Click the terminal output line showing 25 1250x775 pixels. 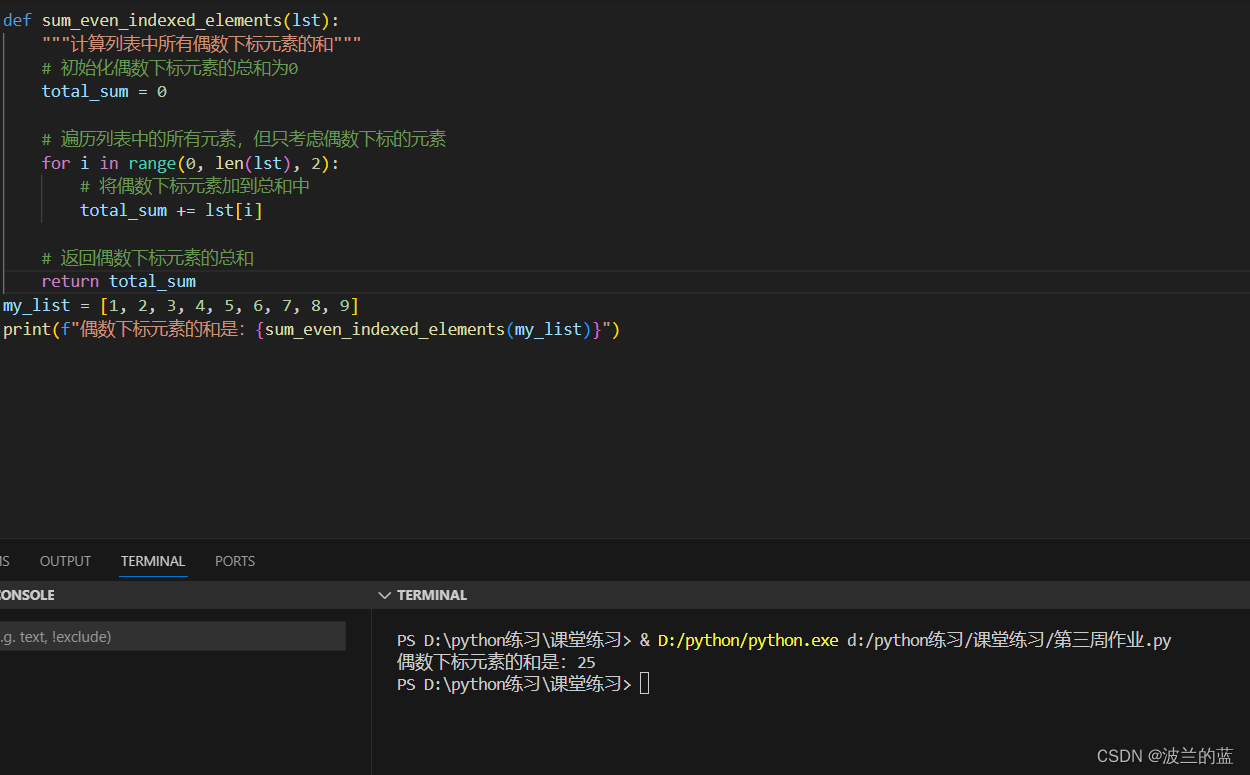[x=496, y=662]
